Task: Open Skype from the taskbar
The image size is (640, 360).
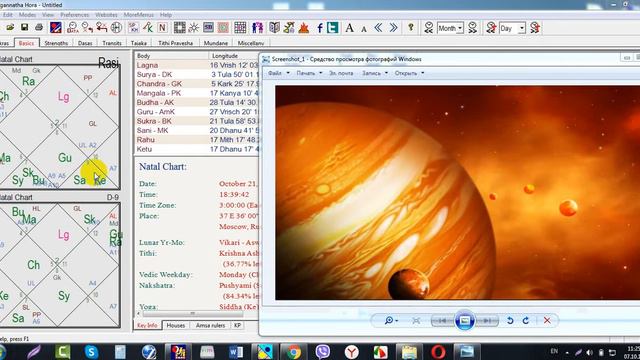Action: tap(91, 352)
